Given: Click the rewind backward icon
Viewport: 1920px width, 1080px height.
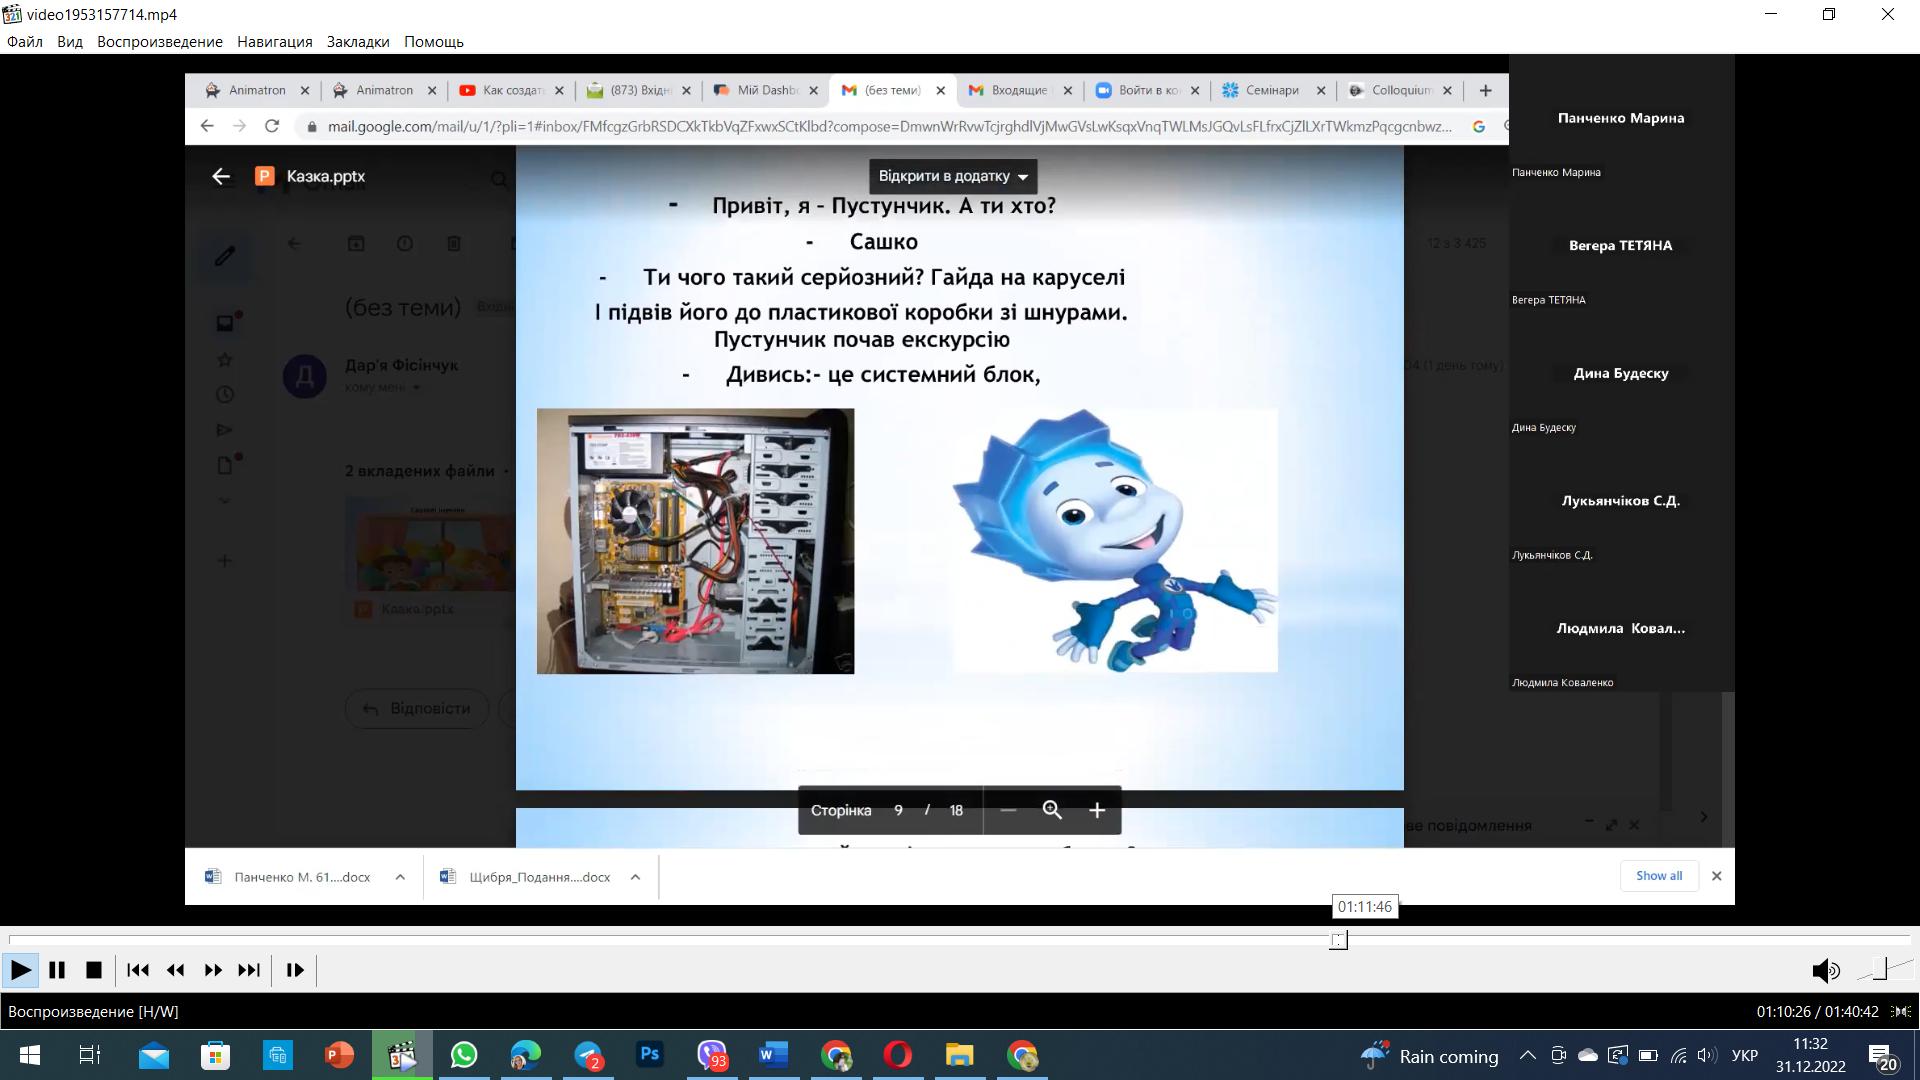Looking at the screenshot, I should (x=176, y=970).
